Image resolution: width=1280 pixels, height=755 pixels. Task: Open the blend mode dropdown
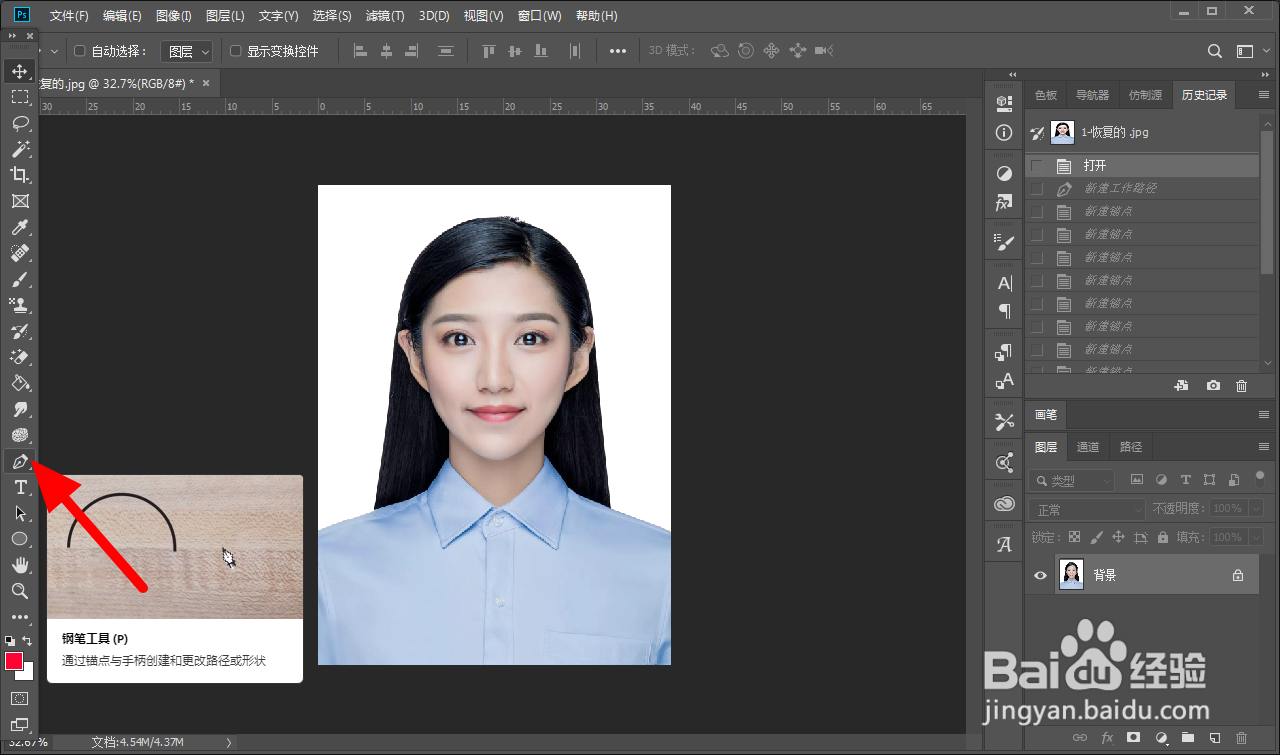click(x=1086, y=509)
